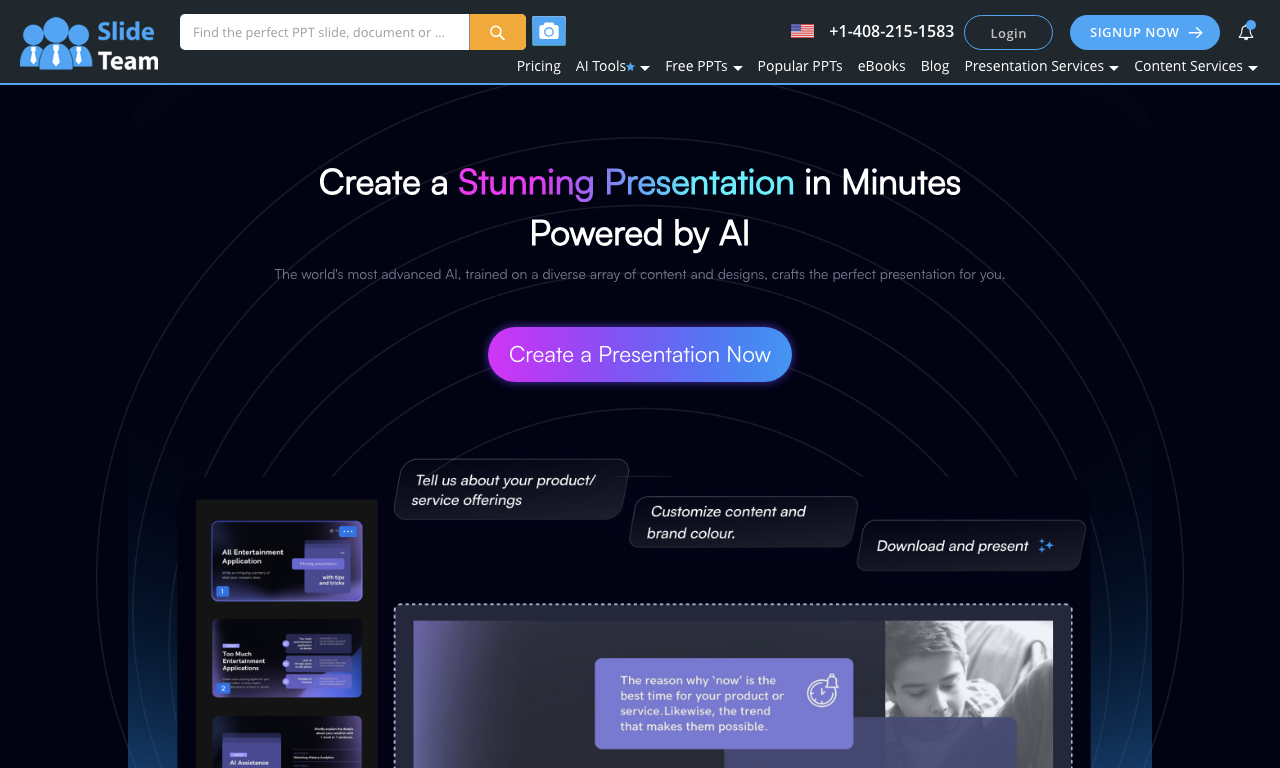Select the US flag country icon

(802, 31)
